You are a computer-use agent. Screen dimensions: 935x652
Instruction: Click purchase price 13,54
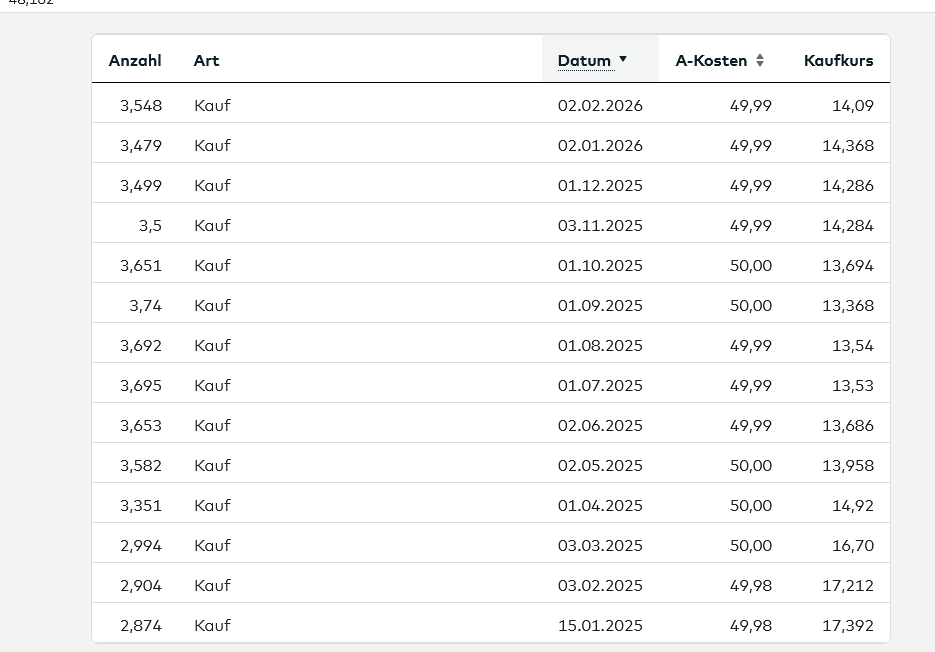tap(853, 345)
